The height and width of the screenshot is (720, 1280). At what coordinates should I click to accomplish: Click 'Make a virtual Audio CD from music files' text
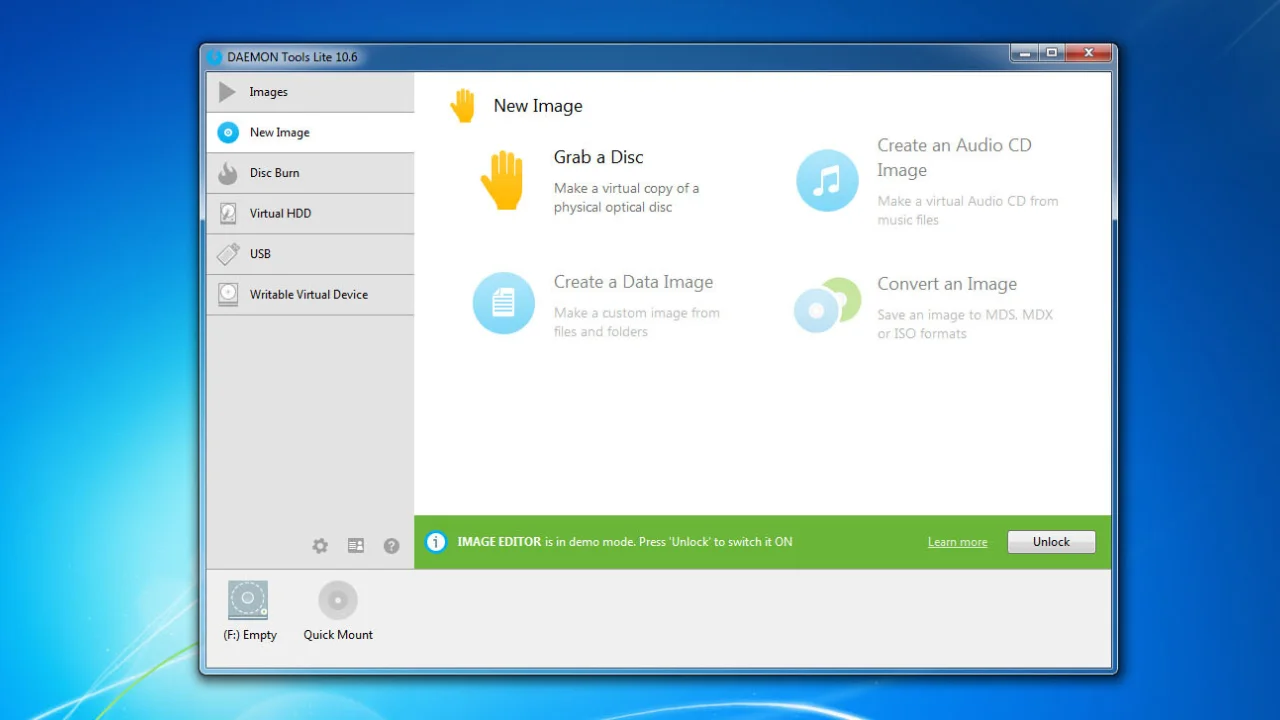click(x=968, y=210)
